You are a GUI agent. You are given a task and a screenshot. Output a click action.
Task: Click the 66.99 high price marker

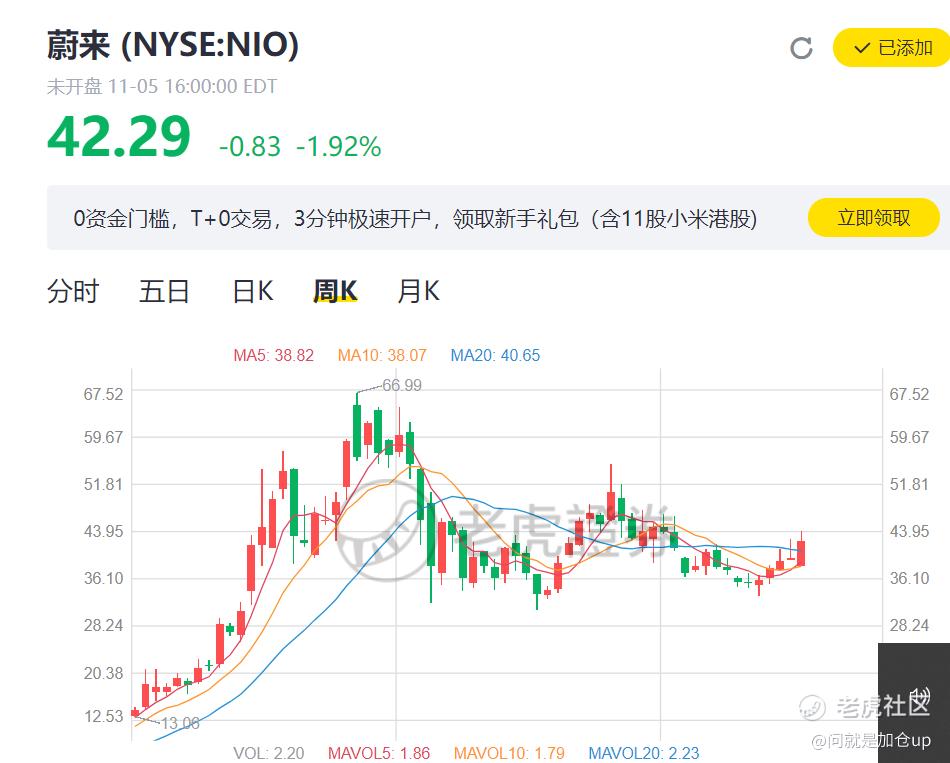(402, 385)
